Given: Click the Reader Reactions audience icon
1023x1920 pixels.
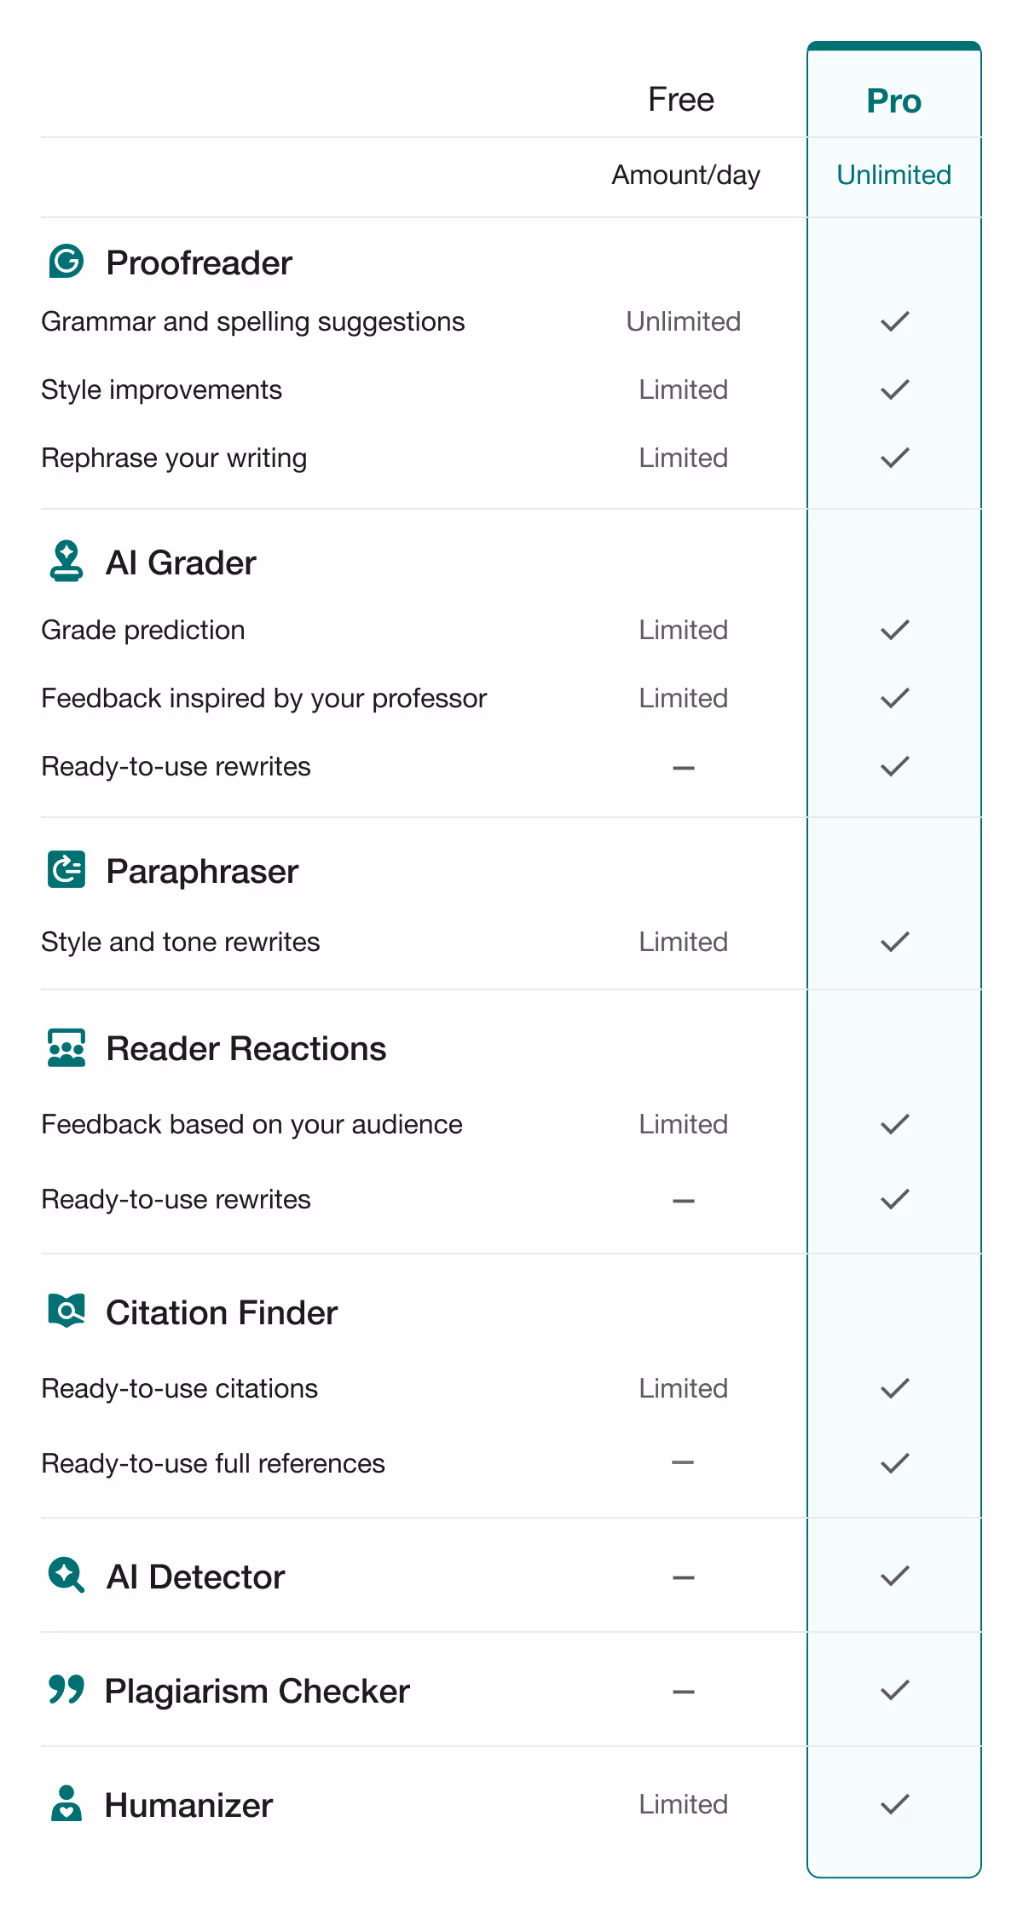Looking at the screenshot, I should 66,1048.
